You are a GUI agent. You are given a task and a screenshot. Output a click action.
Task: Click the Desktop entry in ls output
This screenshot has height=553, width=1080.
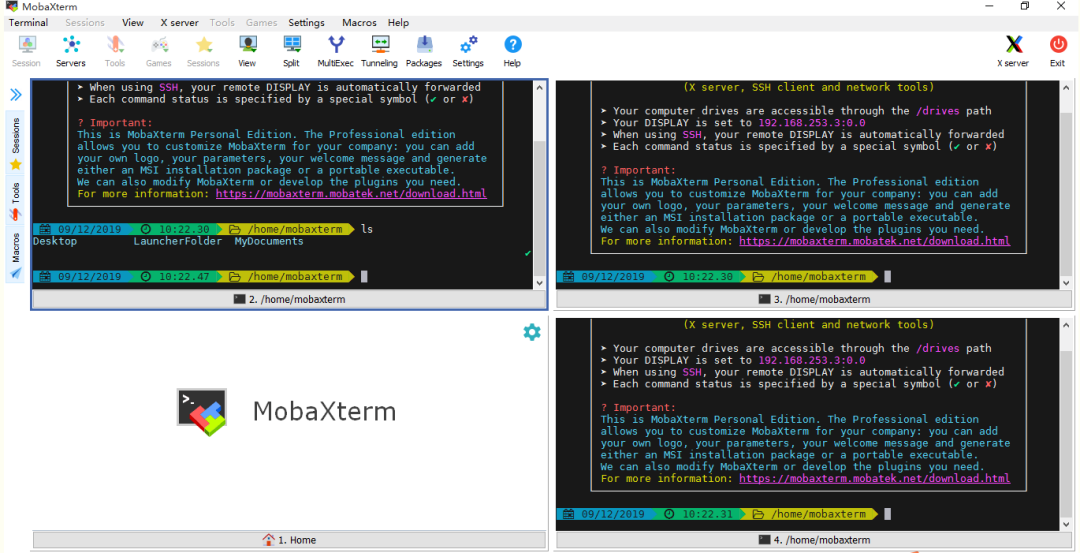click(55, 242)
